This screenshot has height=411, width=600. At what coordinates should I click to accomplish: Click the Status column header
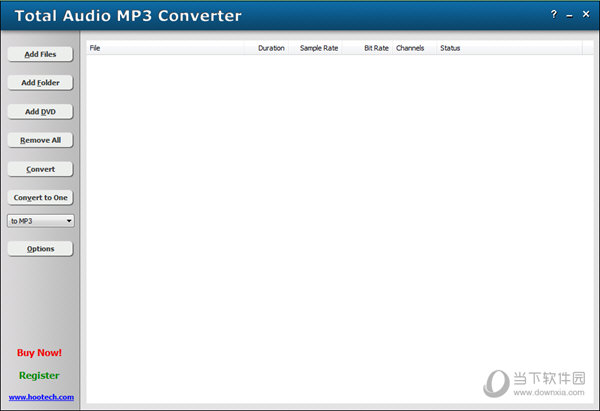coord(509,48)
